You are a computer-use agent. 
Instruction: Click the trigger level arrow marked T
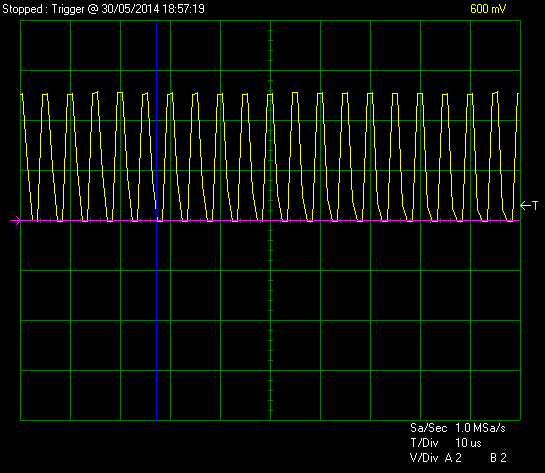[x=529, y=206]
